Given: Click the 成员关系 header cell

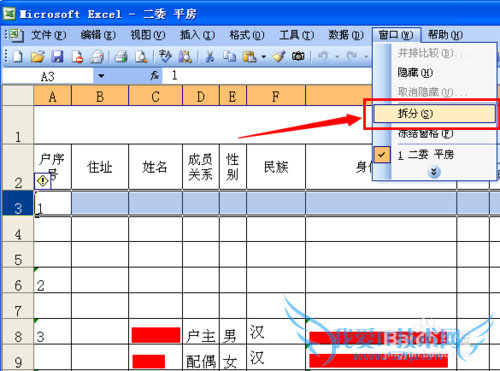Looking at the screenshot, I should (x=201, y=167).
